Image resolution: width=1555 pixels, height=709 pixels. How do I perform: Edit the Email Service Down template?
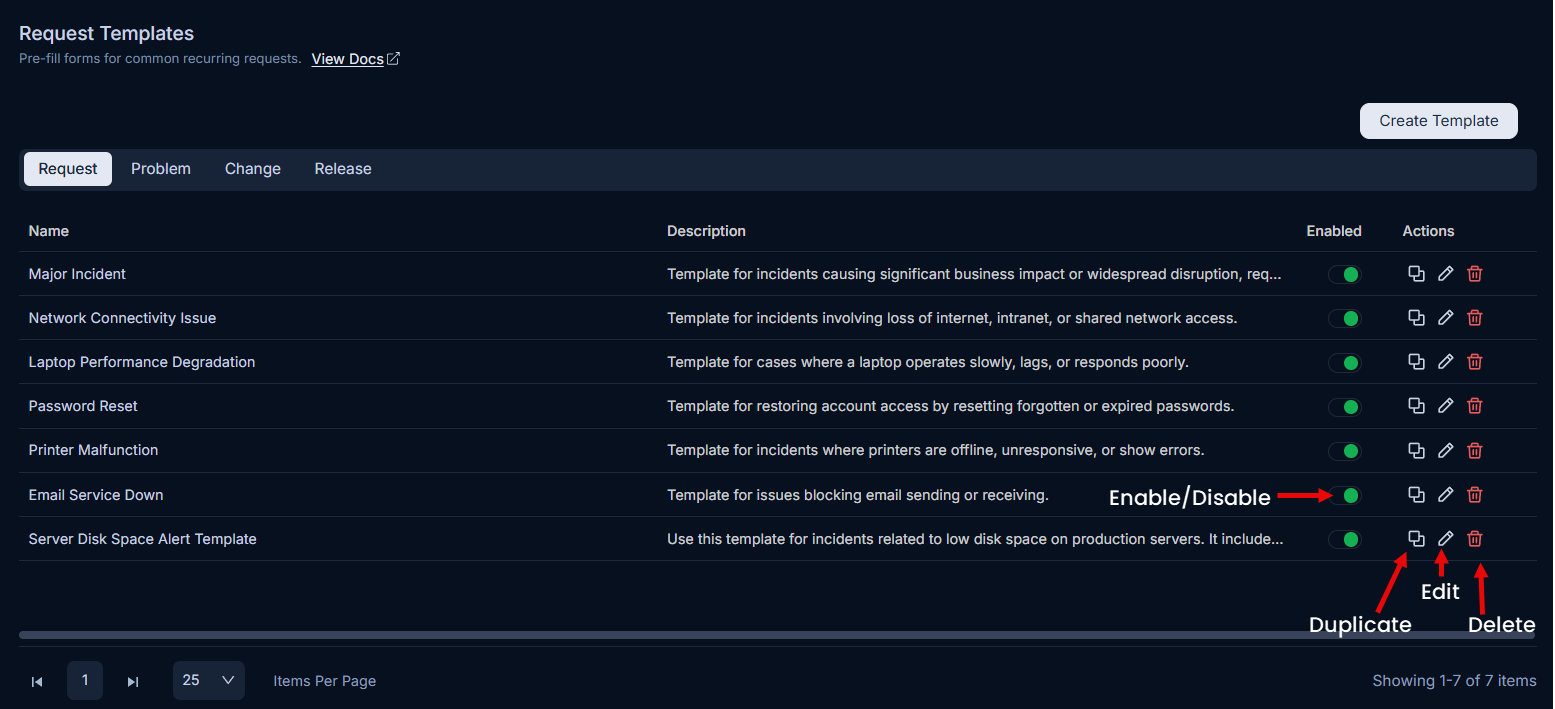1445,495
